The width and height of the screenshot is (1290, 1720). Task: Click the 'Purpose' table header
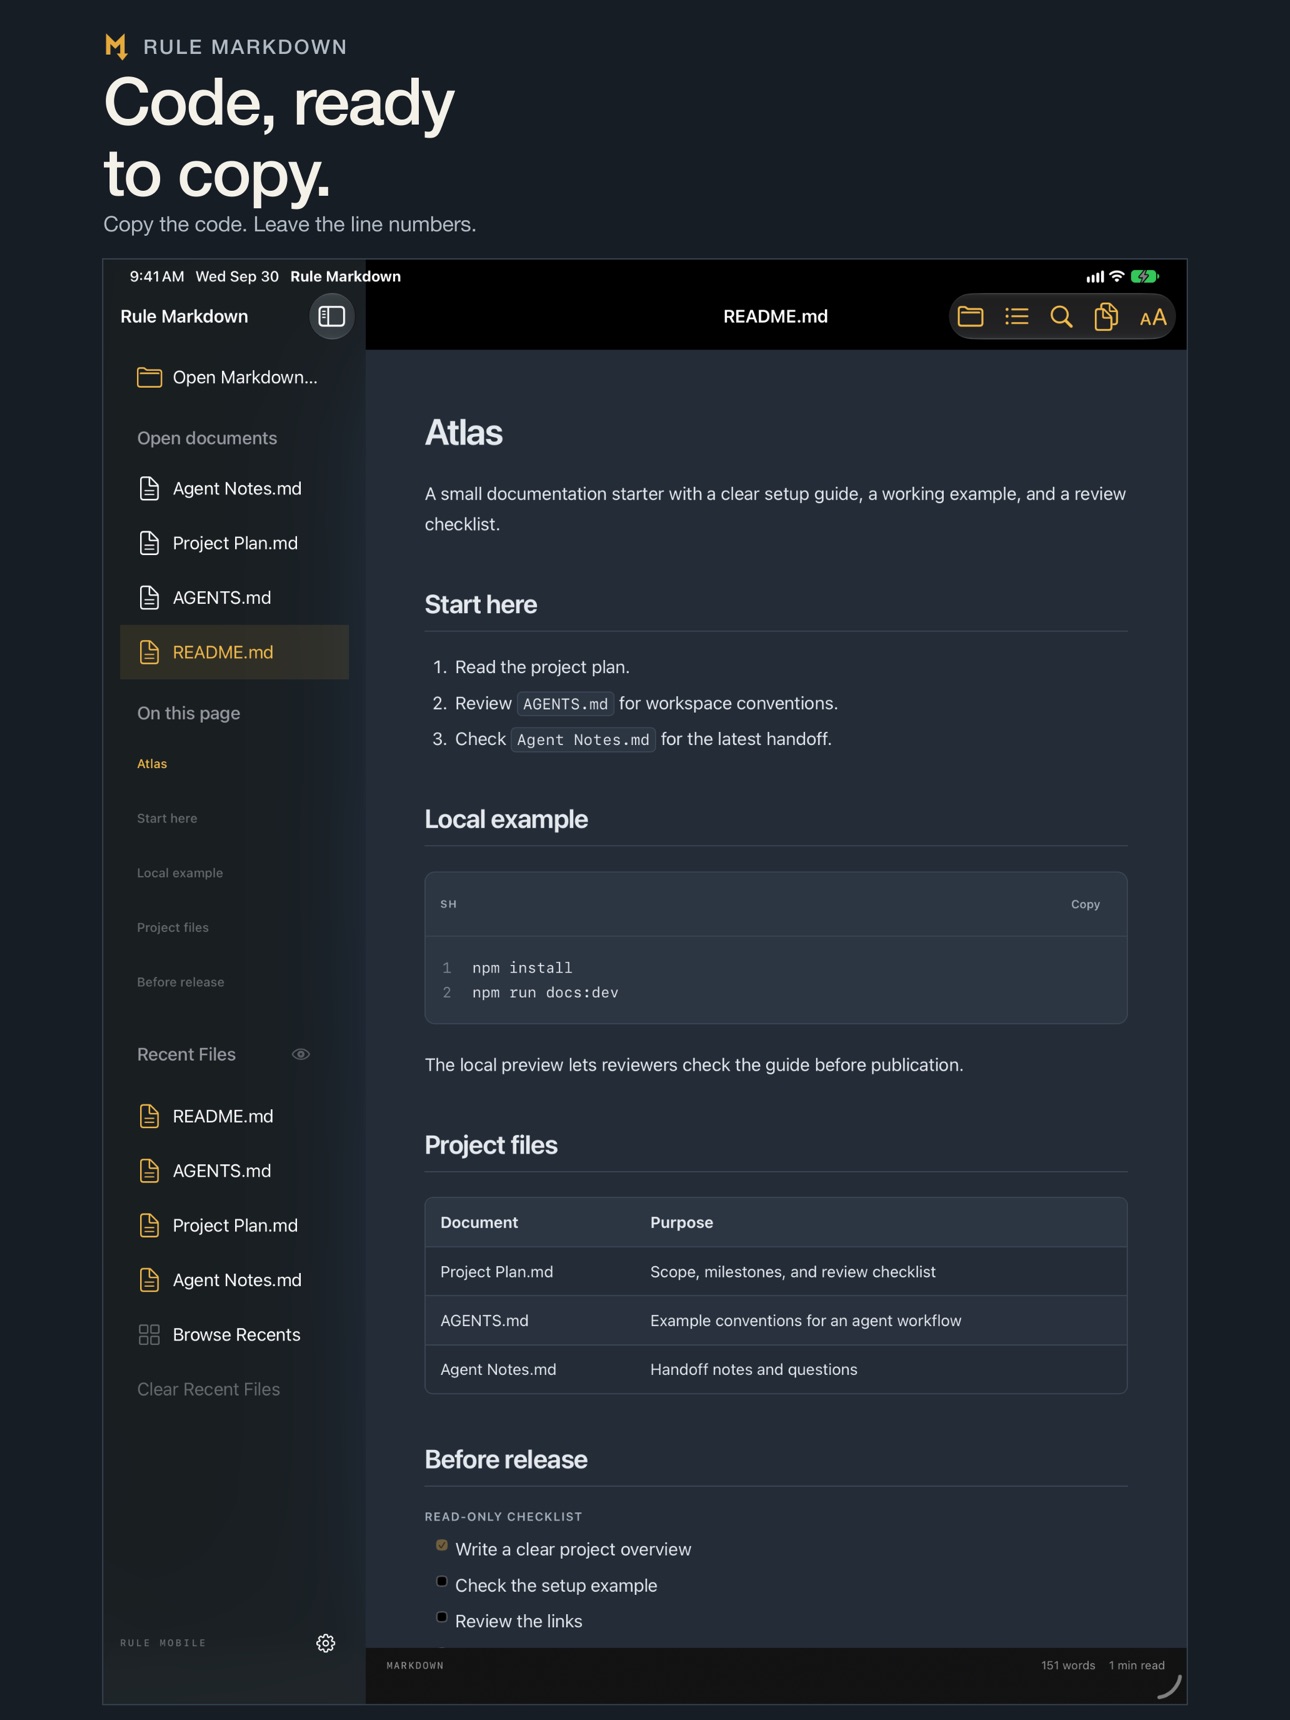click(681, 1223)
